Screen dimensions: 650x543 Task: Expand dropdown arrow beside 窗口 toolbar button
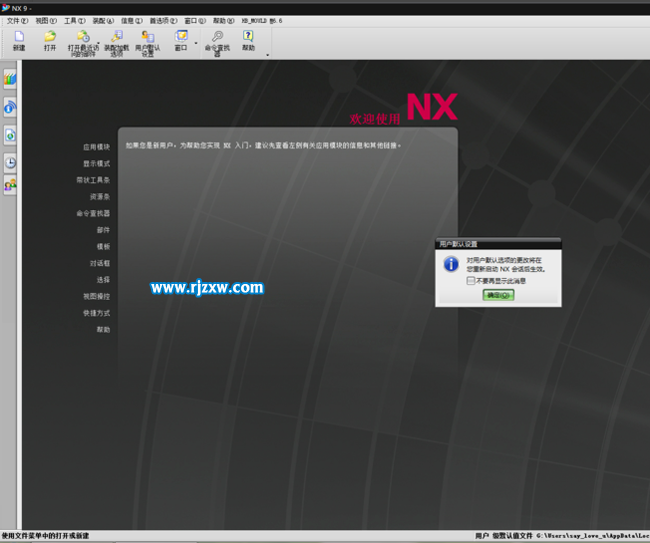(x=196, y=43)
